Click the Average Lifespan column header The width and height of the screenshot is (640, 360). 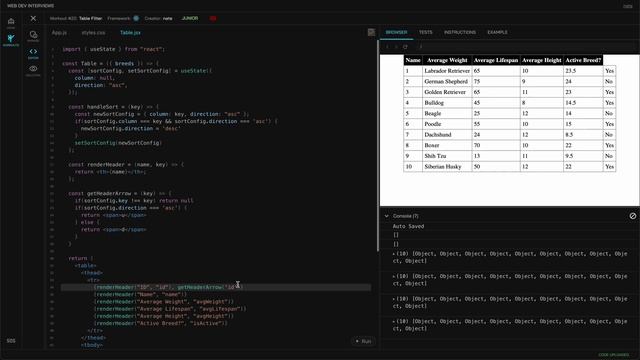point(496,60)
